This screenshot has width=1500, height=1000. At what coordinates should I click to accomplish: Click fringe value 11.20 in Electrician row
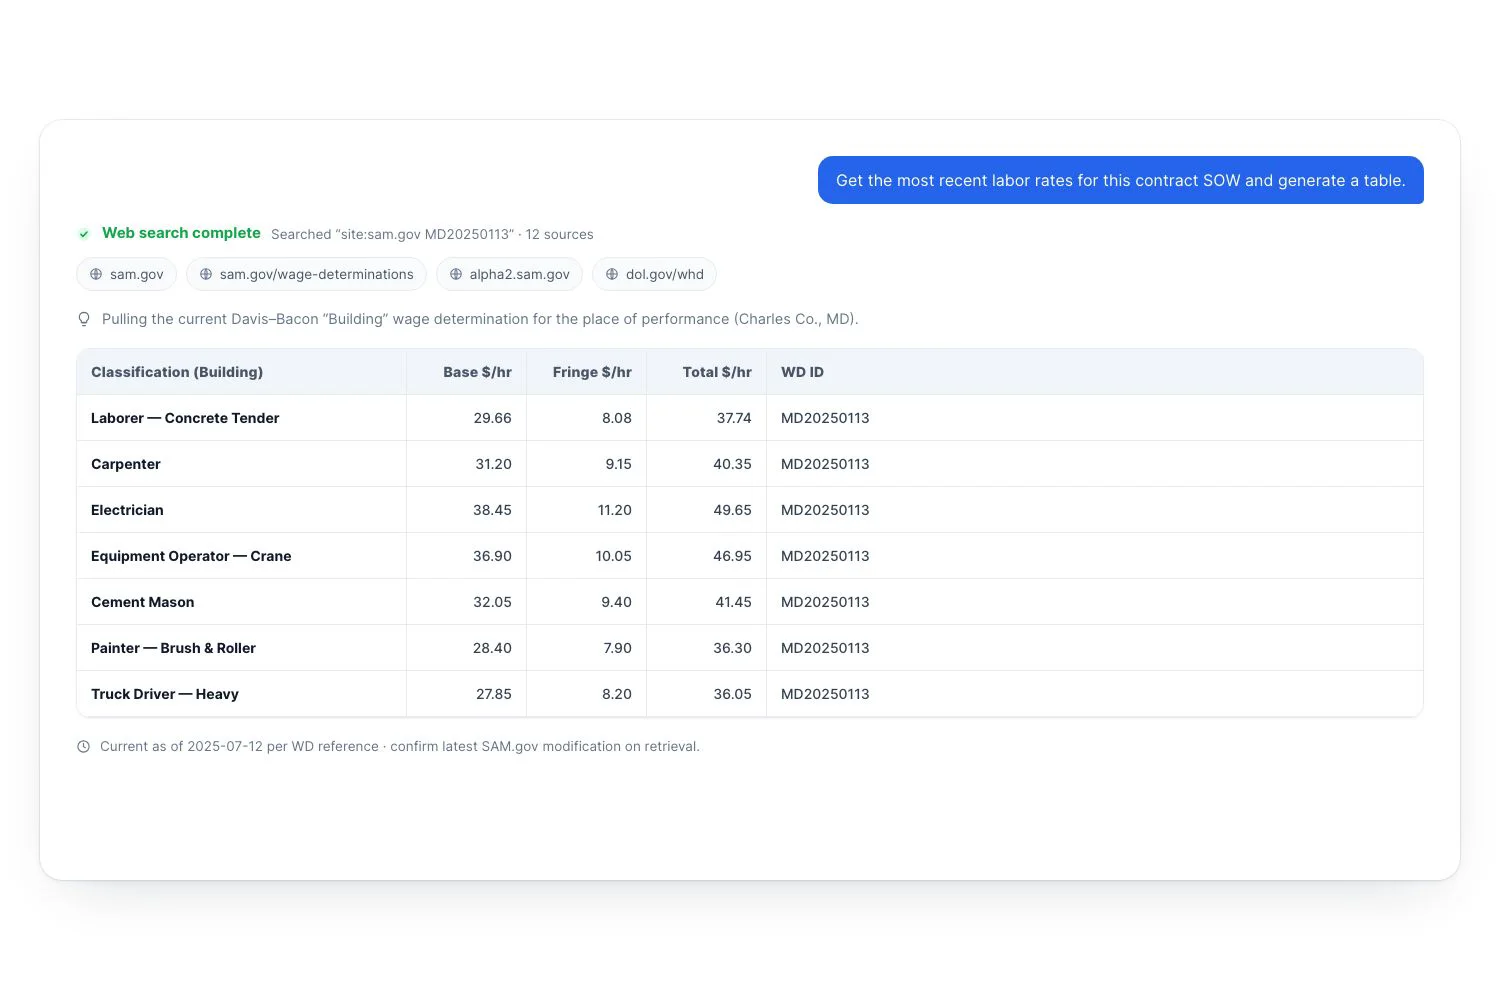(614, 510)
